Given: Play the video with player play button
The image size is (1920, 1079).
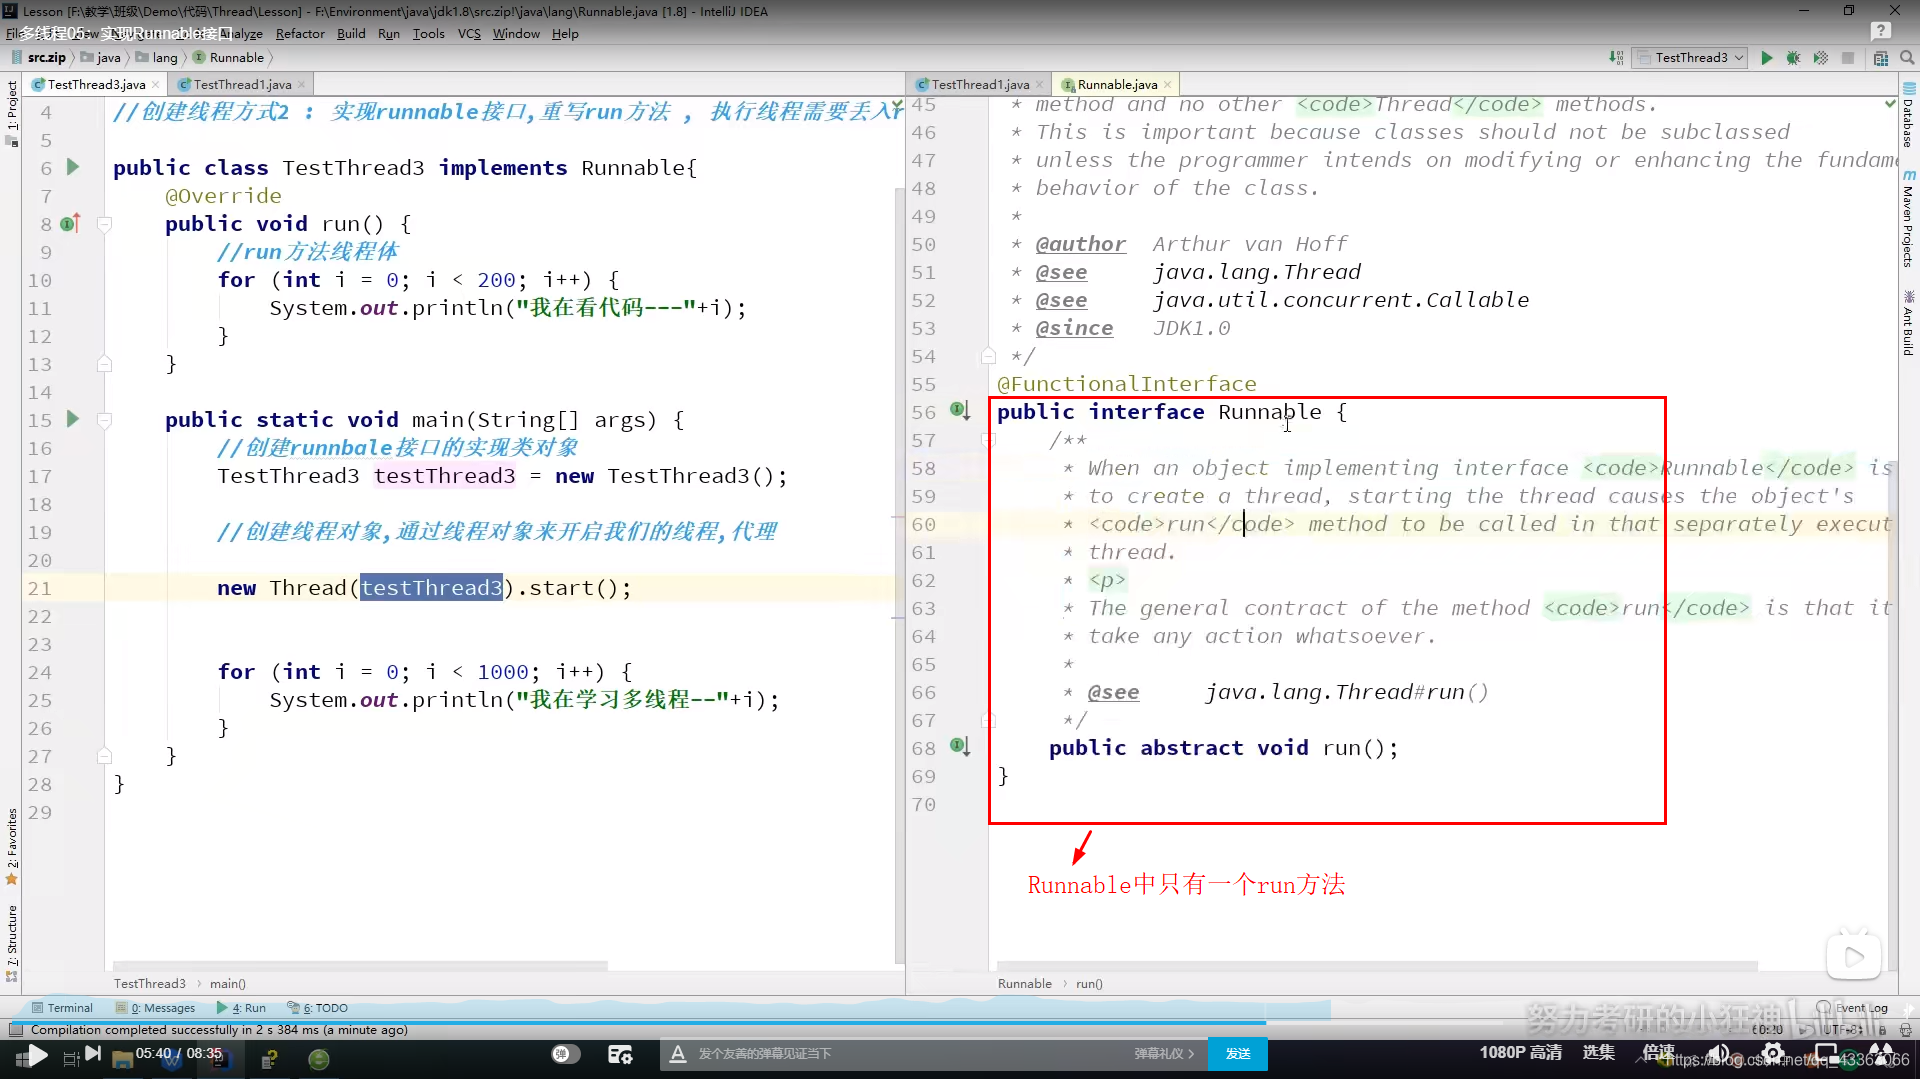Looking at the screenshot, I should point(37,1055).
